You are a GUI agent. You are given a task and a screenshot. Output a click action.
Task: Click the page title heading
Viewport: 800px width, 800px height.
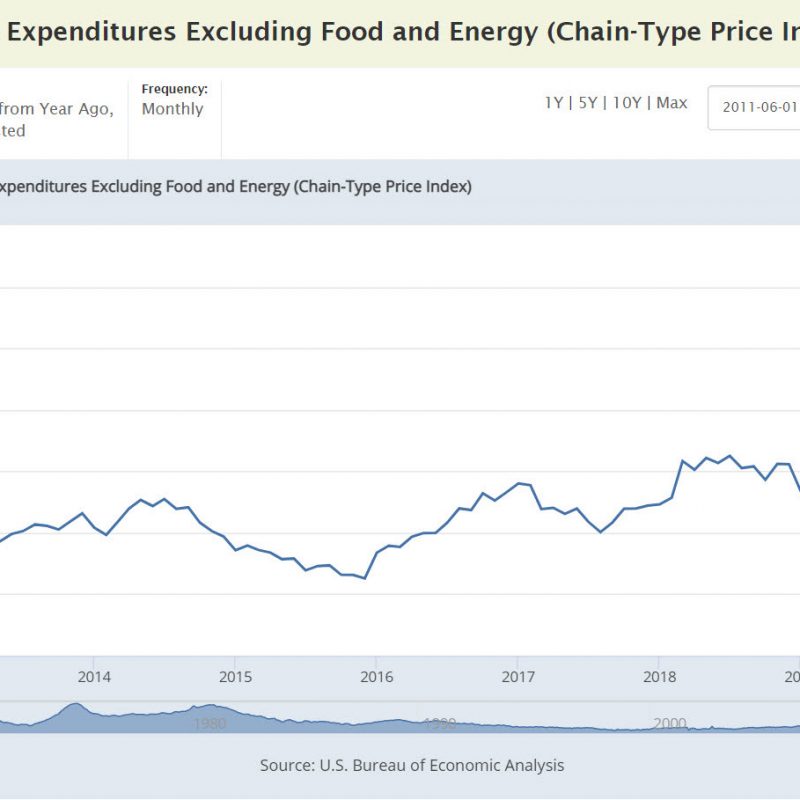click(x=400, y=33)
